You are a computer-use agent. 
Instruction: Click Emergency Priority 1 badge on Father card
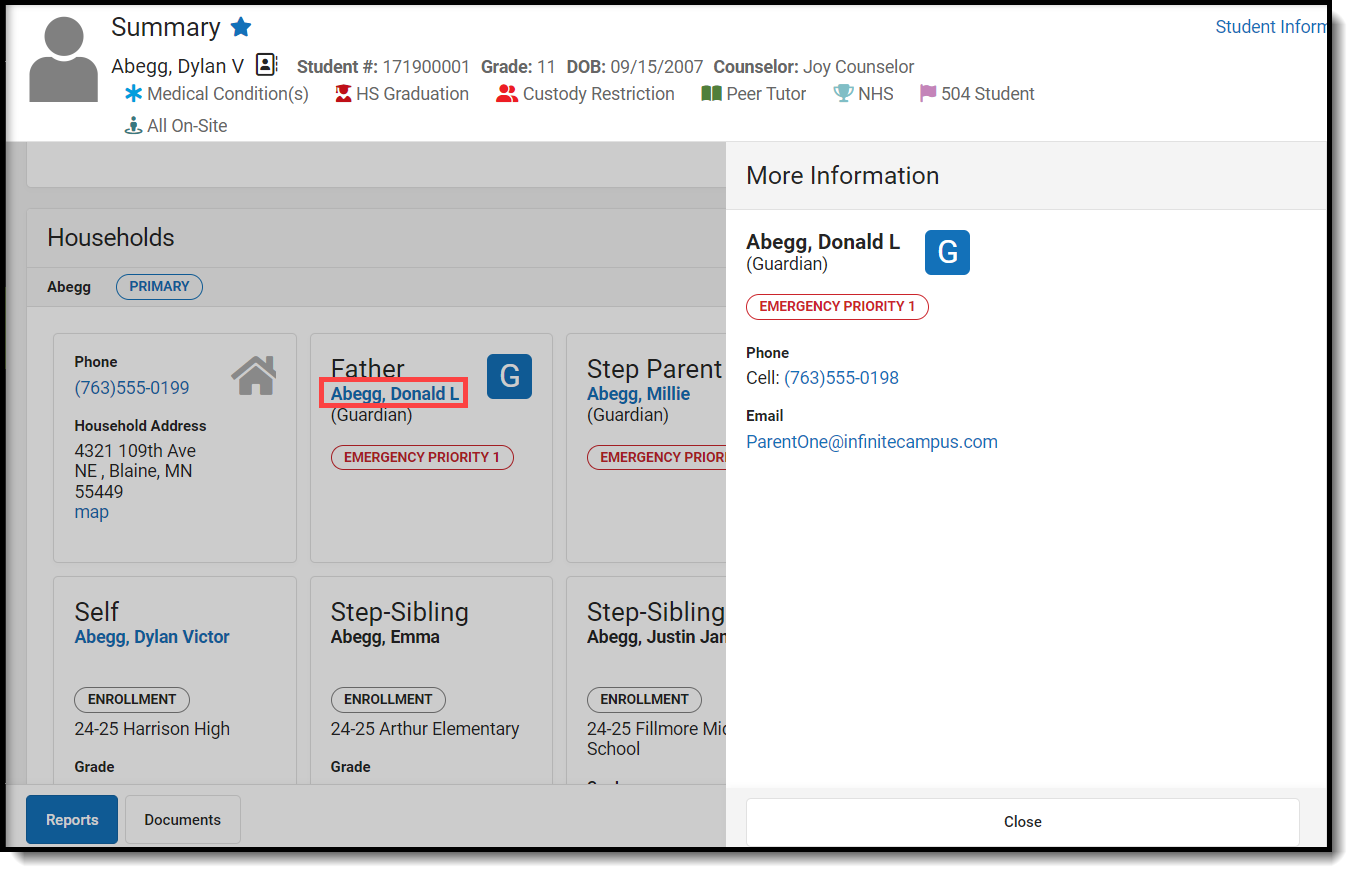pyautogui.click(x=422, y=458)
